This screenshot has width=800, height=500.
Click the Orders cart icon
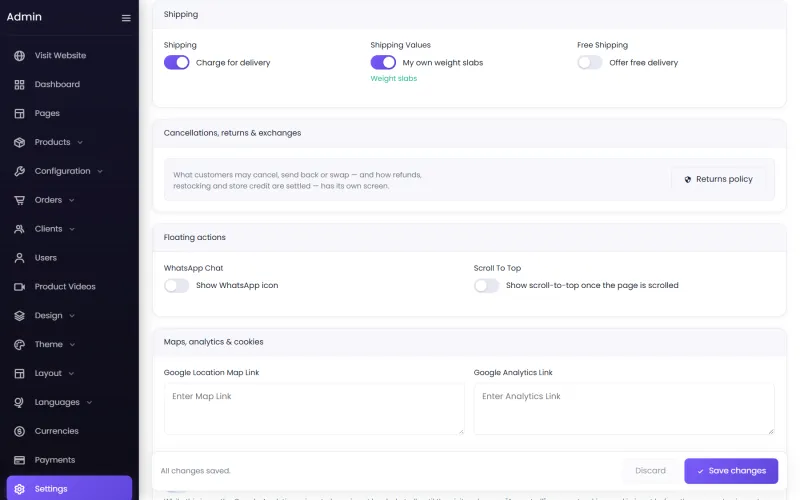pyautogui.click(x=19, y=200)
